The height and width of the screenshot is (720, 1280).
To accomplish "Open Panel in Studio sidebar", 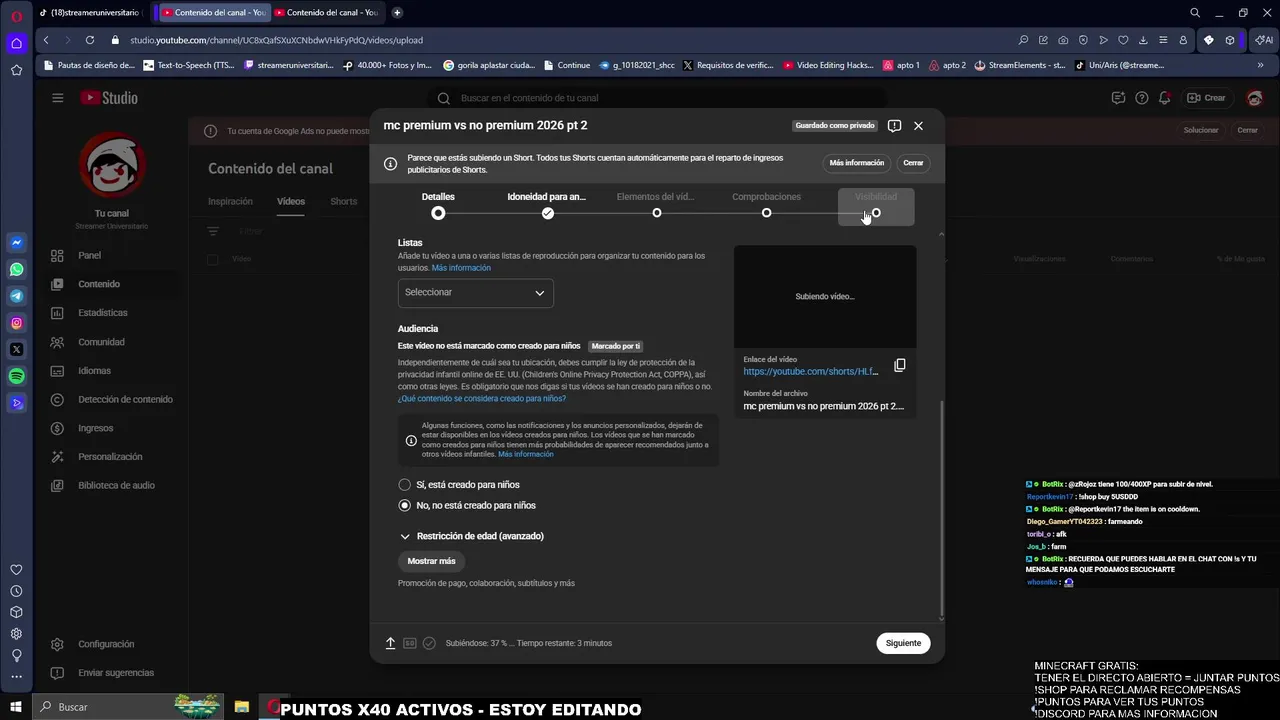I will (x=89, y=255).
